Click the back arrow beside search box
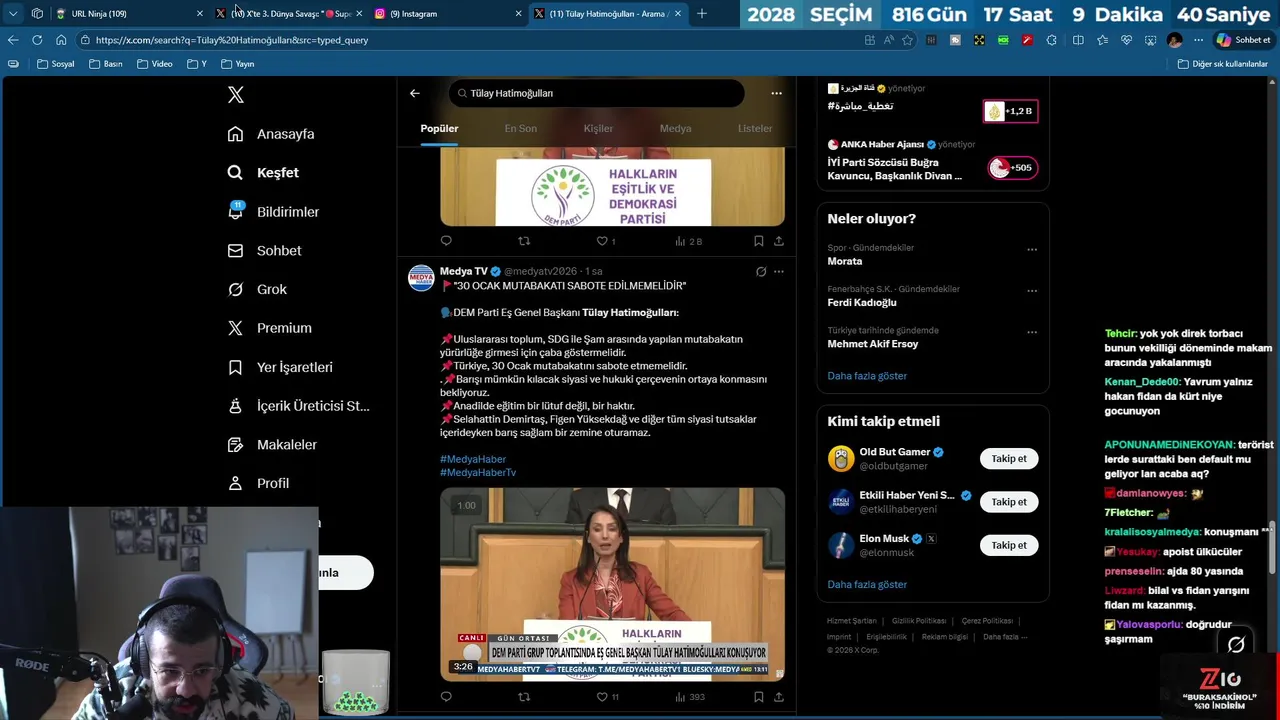Viewport: 1280px width, 720px height. point(415,93)
